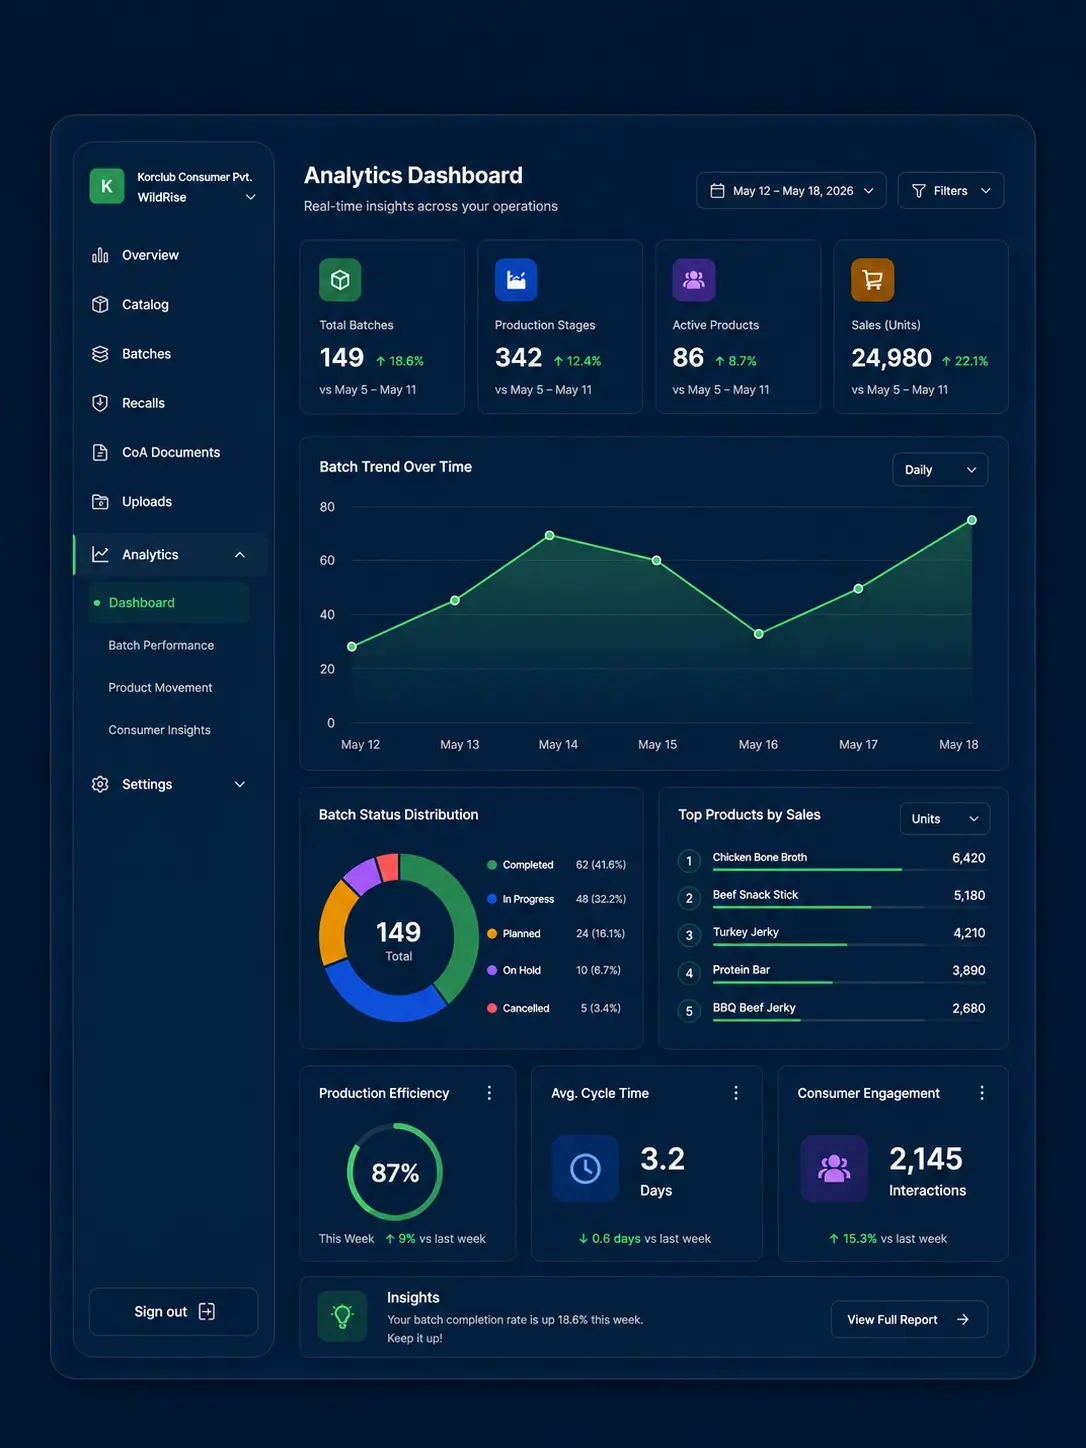Screen dimensions: 1086x1448
Task: Click Protein Bar product row
Action: [832, 972]
